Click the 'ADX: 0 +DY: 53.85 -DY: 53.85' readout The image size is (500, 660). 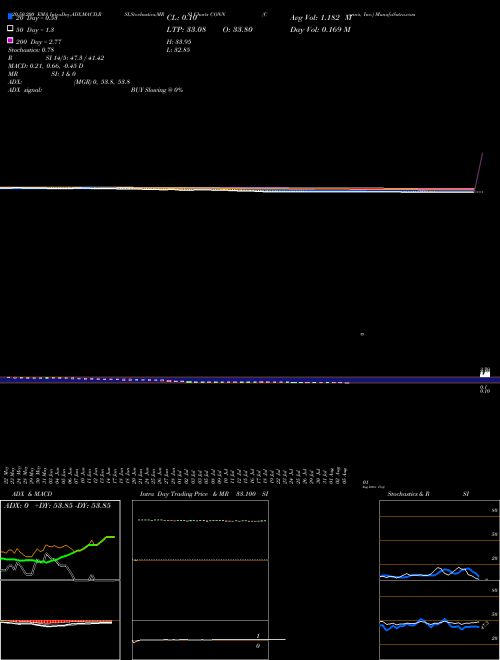[57, 505]
